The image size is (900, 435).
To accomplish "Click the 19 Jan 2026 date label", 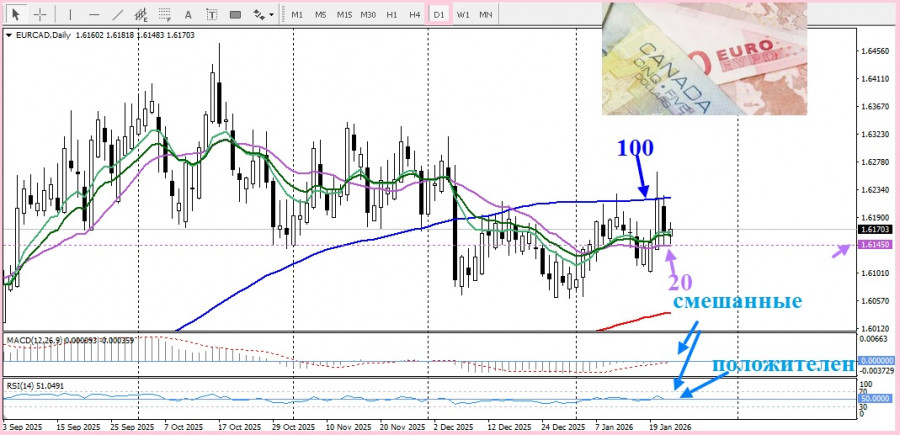I will (x=672, y=428).
